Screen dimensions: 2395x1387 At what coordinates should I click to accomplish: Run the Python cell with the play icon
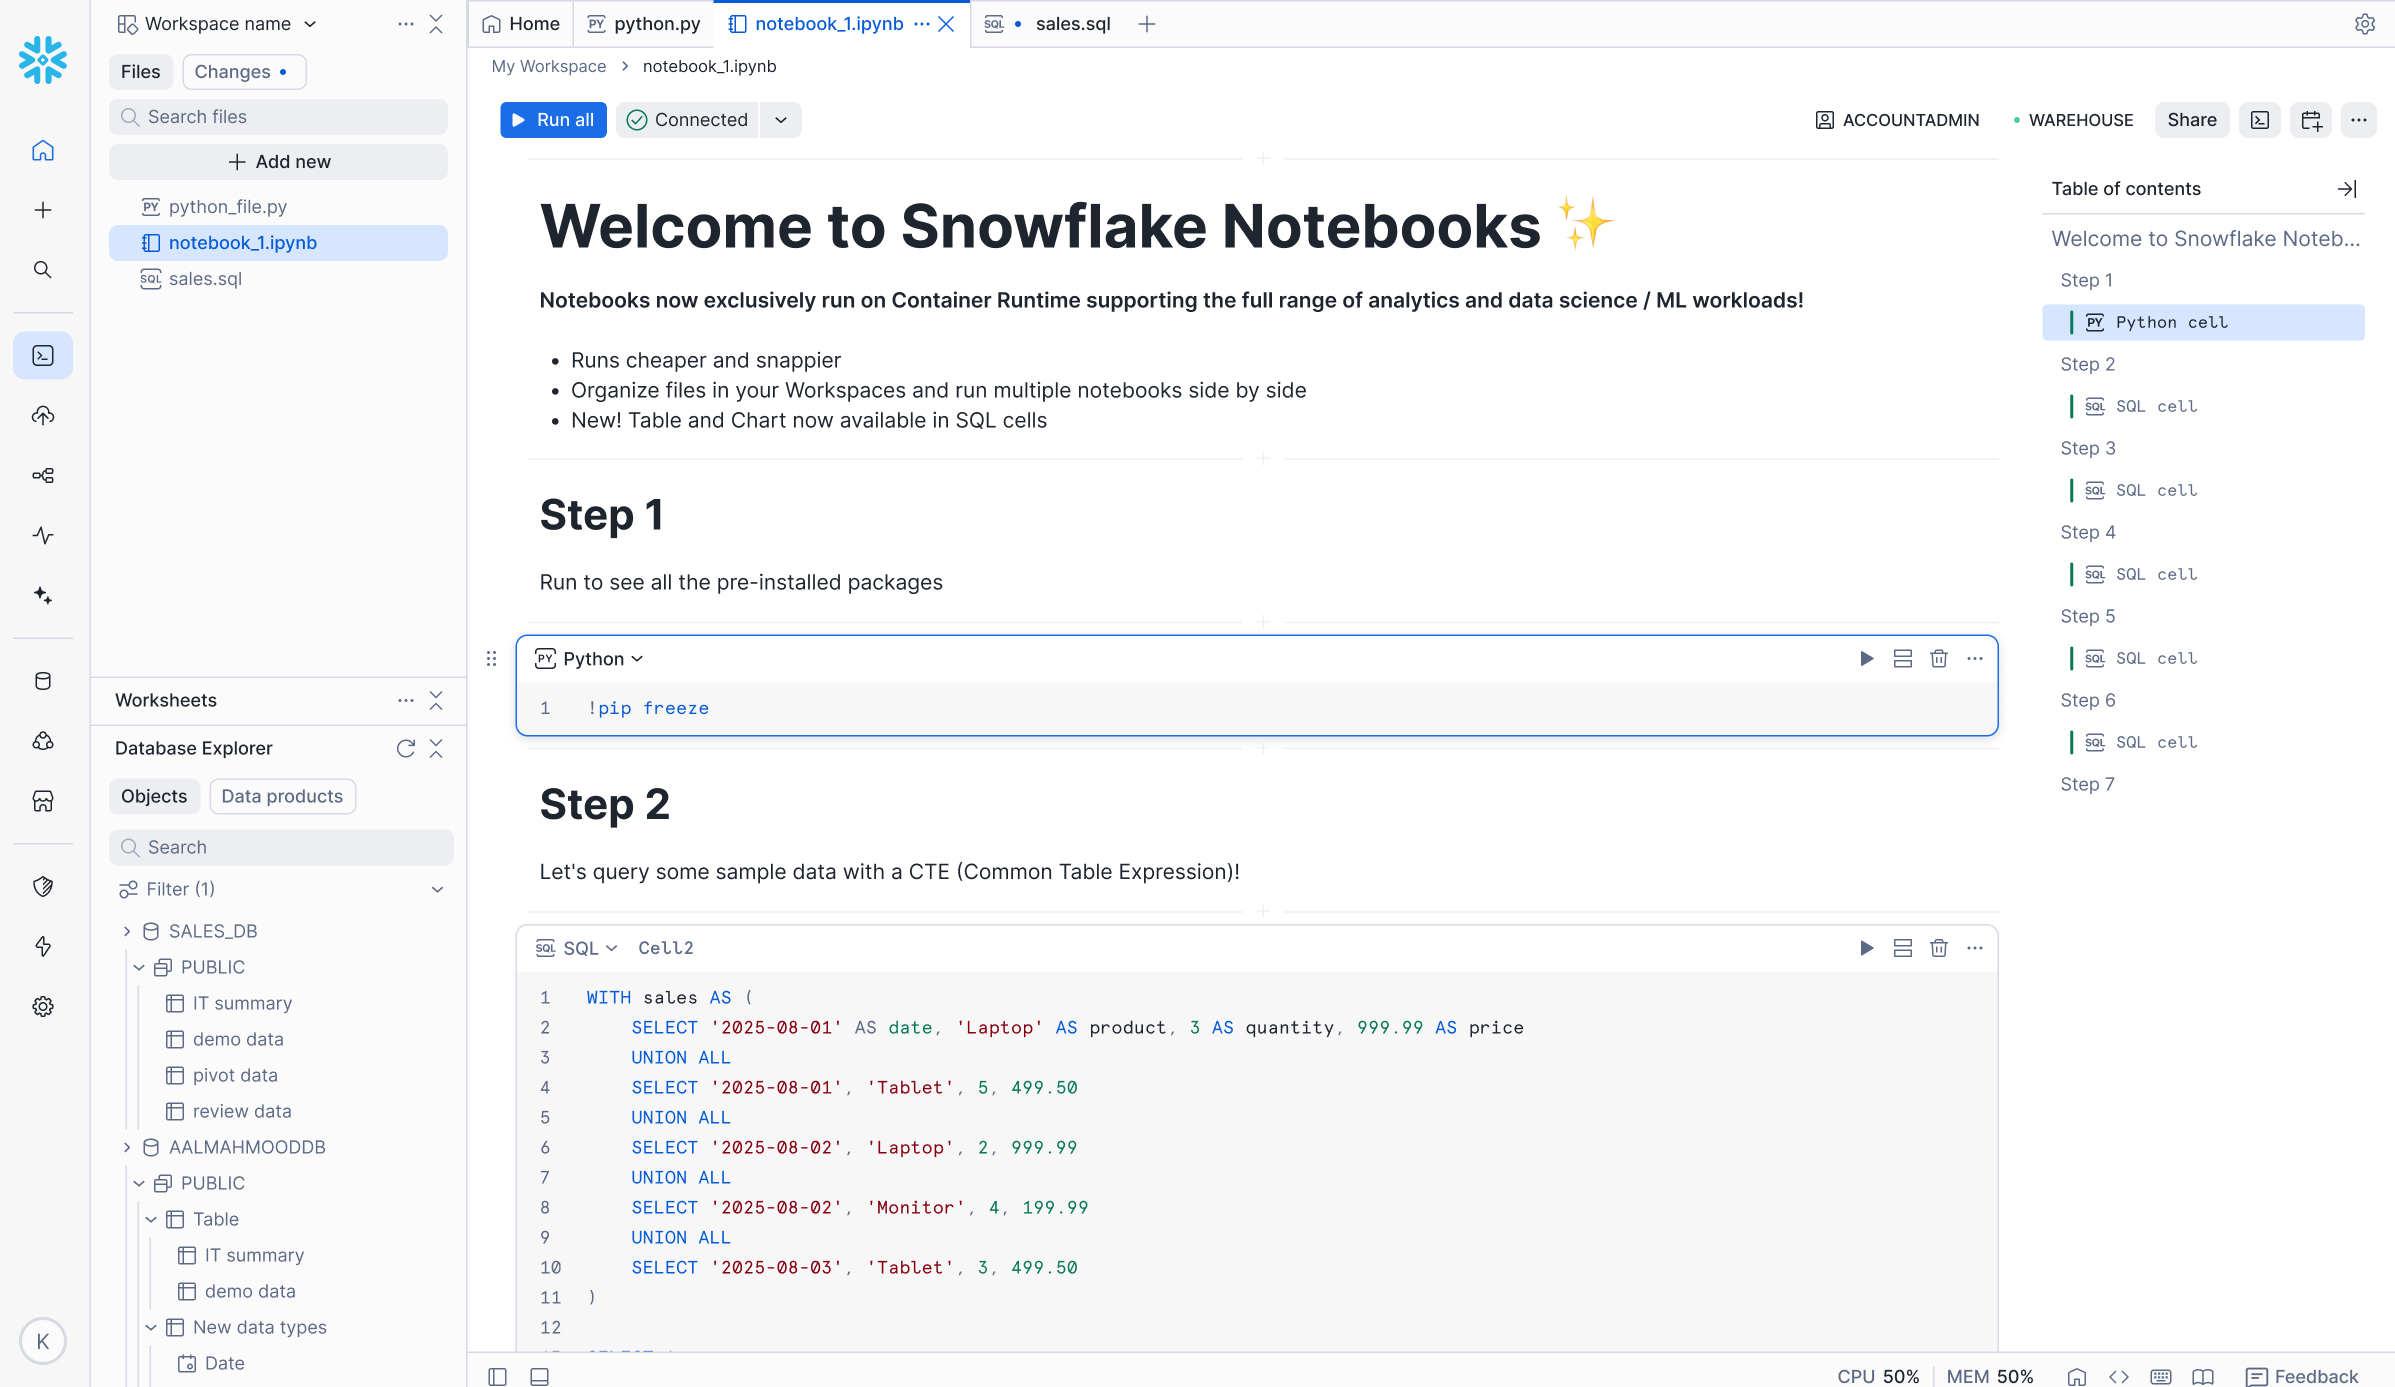click(1865, 658)
